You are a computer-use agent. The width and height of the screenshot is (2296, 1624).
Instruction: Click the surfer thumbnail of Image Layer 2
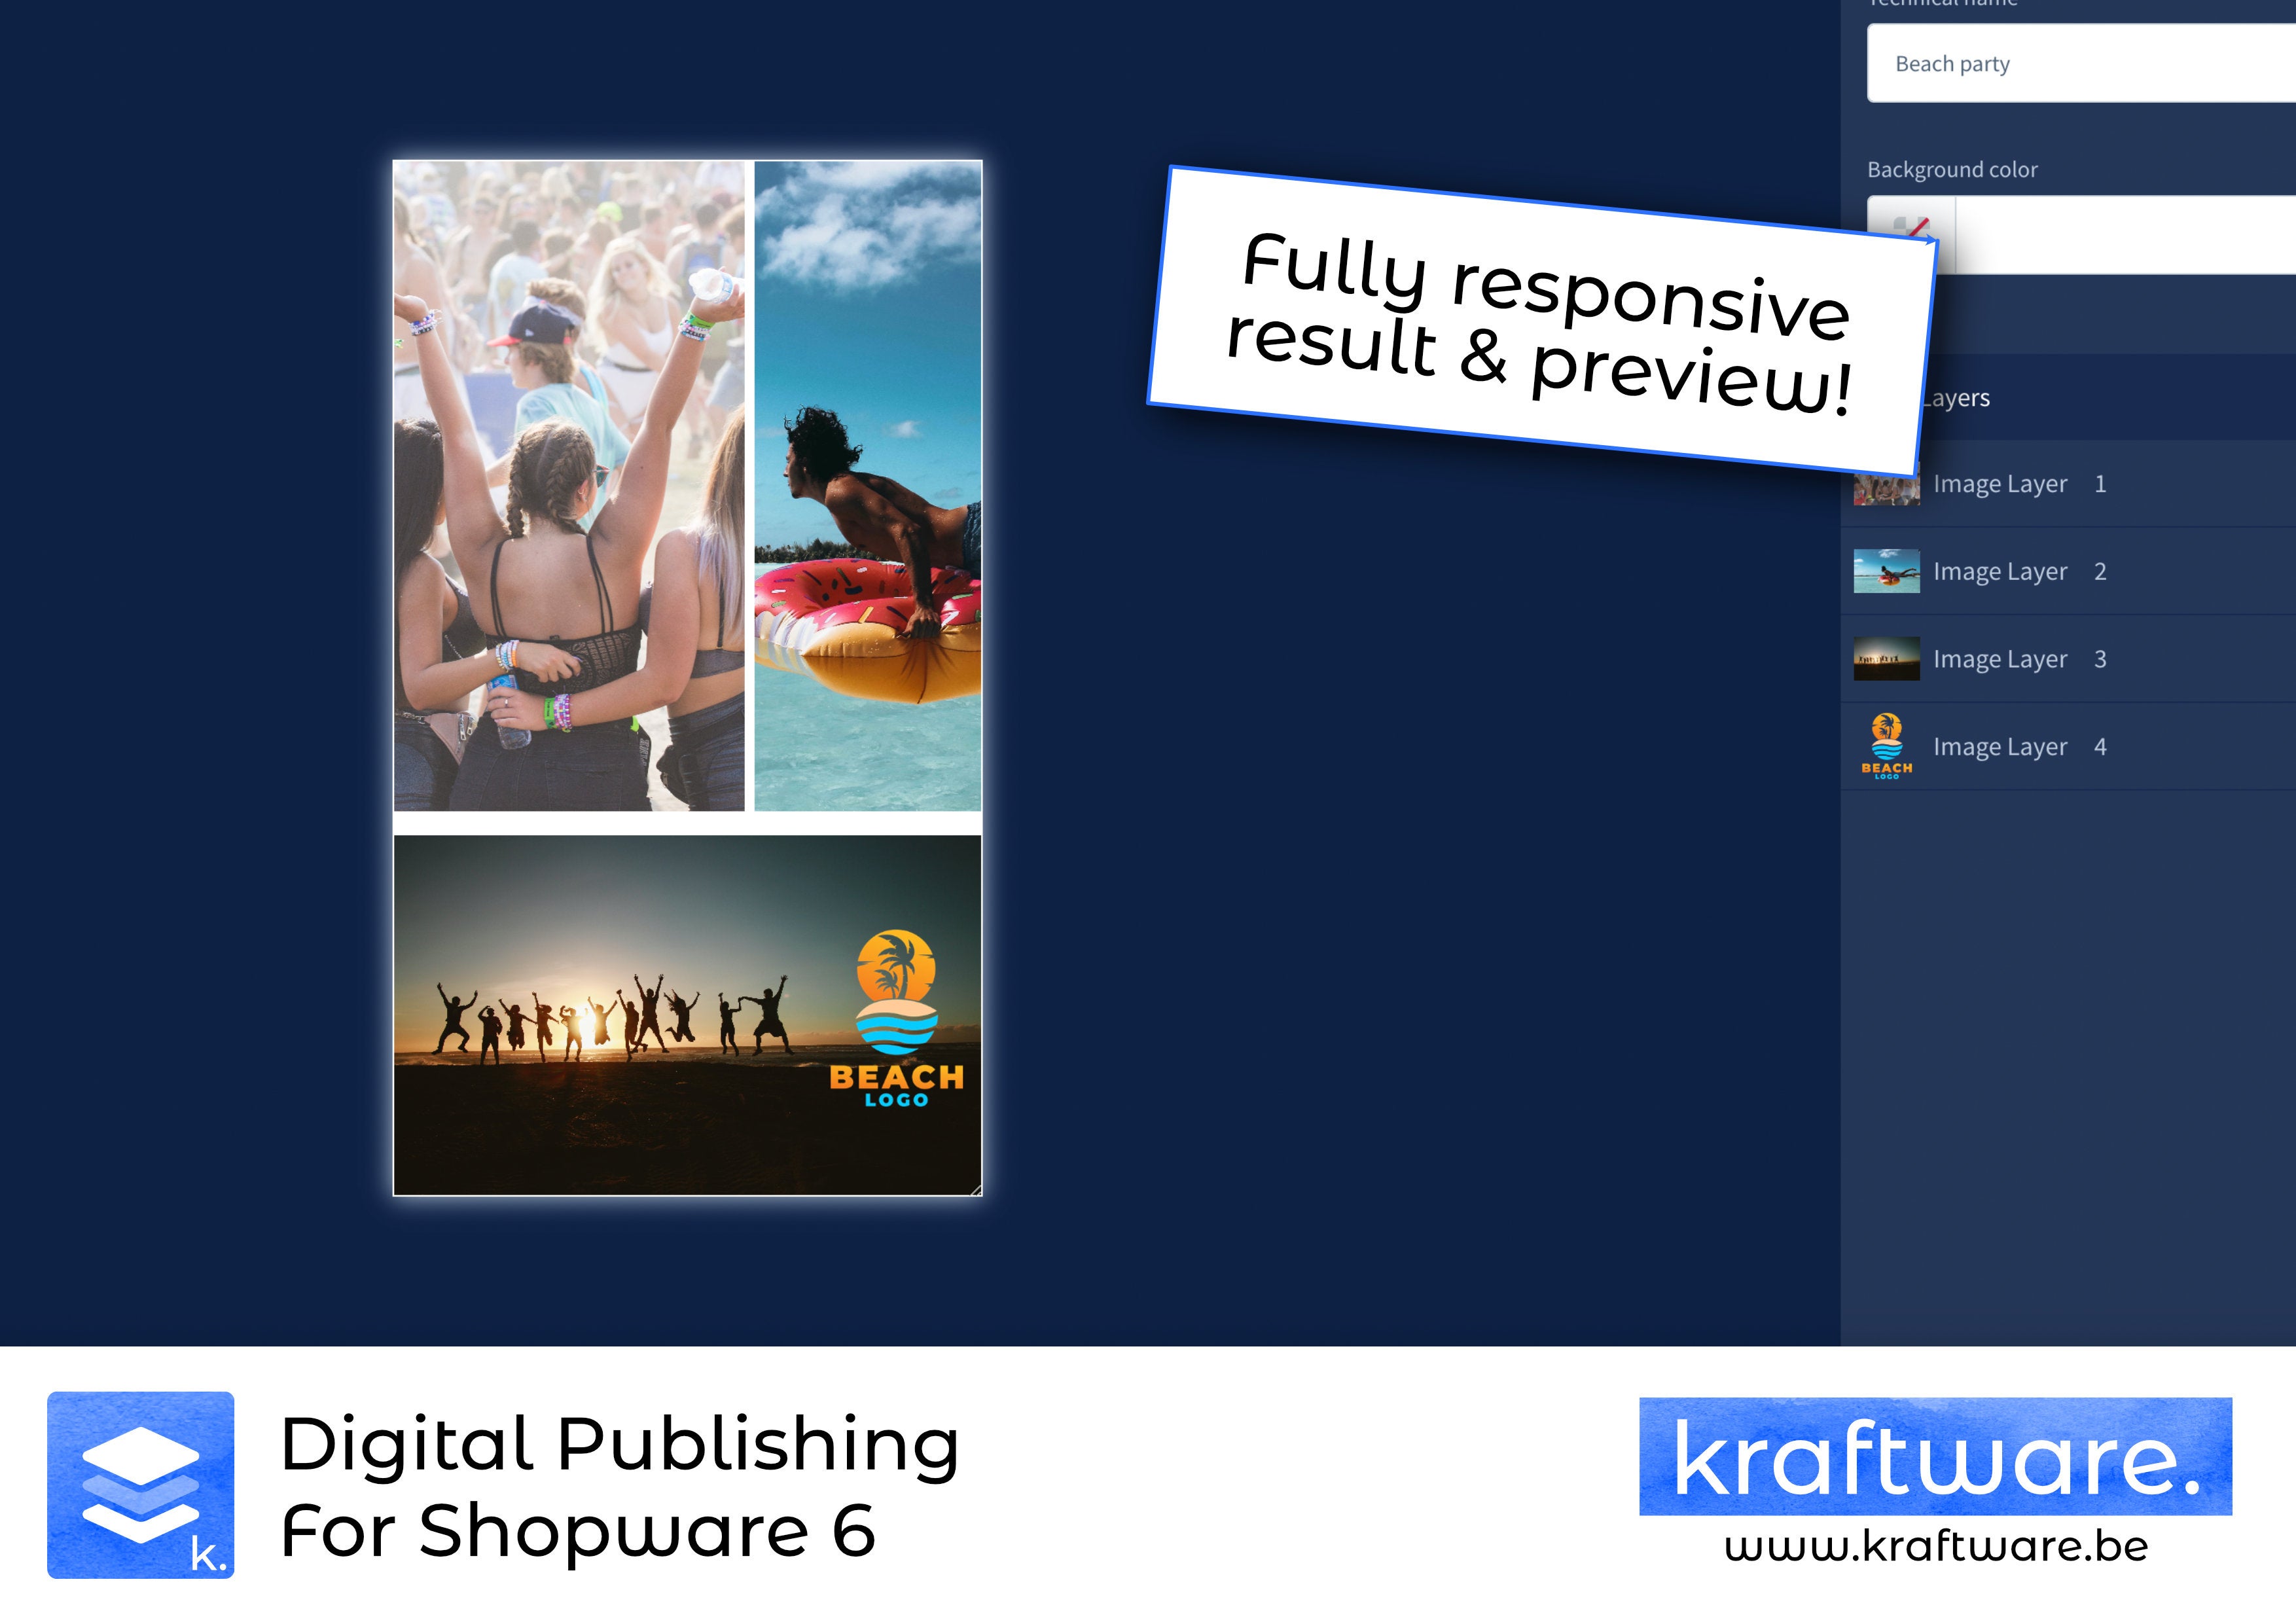click(1886, 571)
